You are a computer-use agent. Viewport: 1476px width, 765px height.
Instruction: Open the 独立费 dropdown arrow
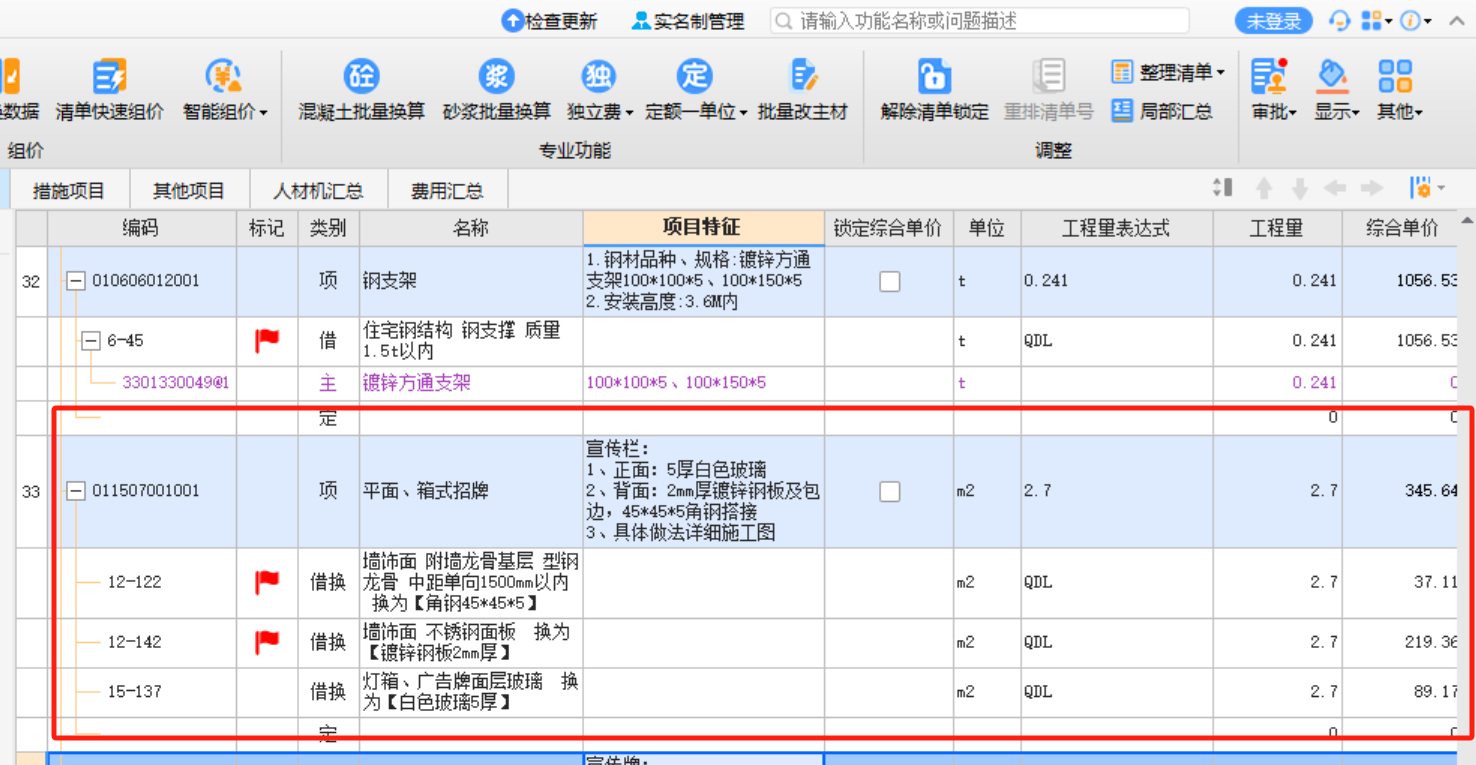[629, 113]
